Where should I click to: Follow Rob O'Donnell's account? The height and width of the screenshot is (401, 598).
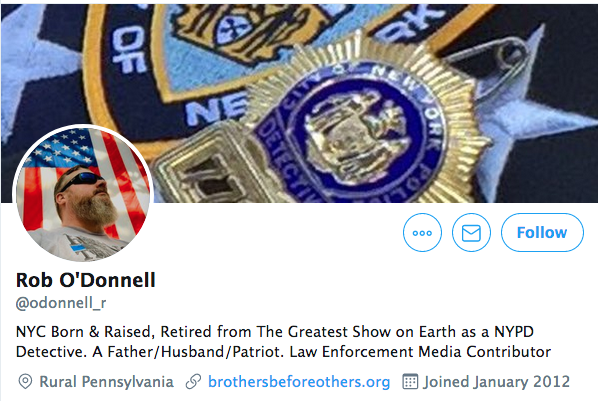pyautogui.click(x=542, y=232)
